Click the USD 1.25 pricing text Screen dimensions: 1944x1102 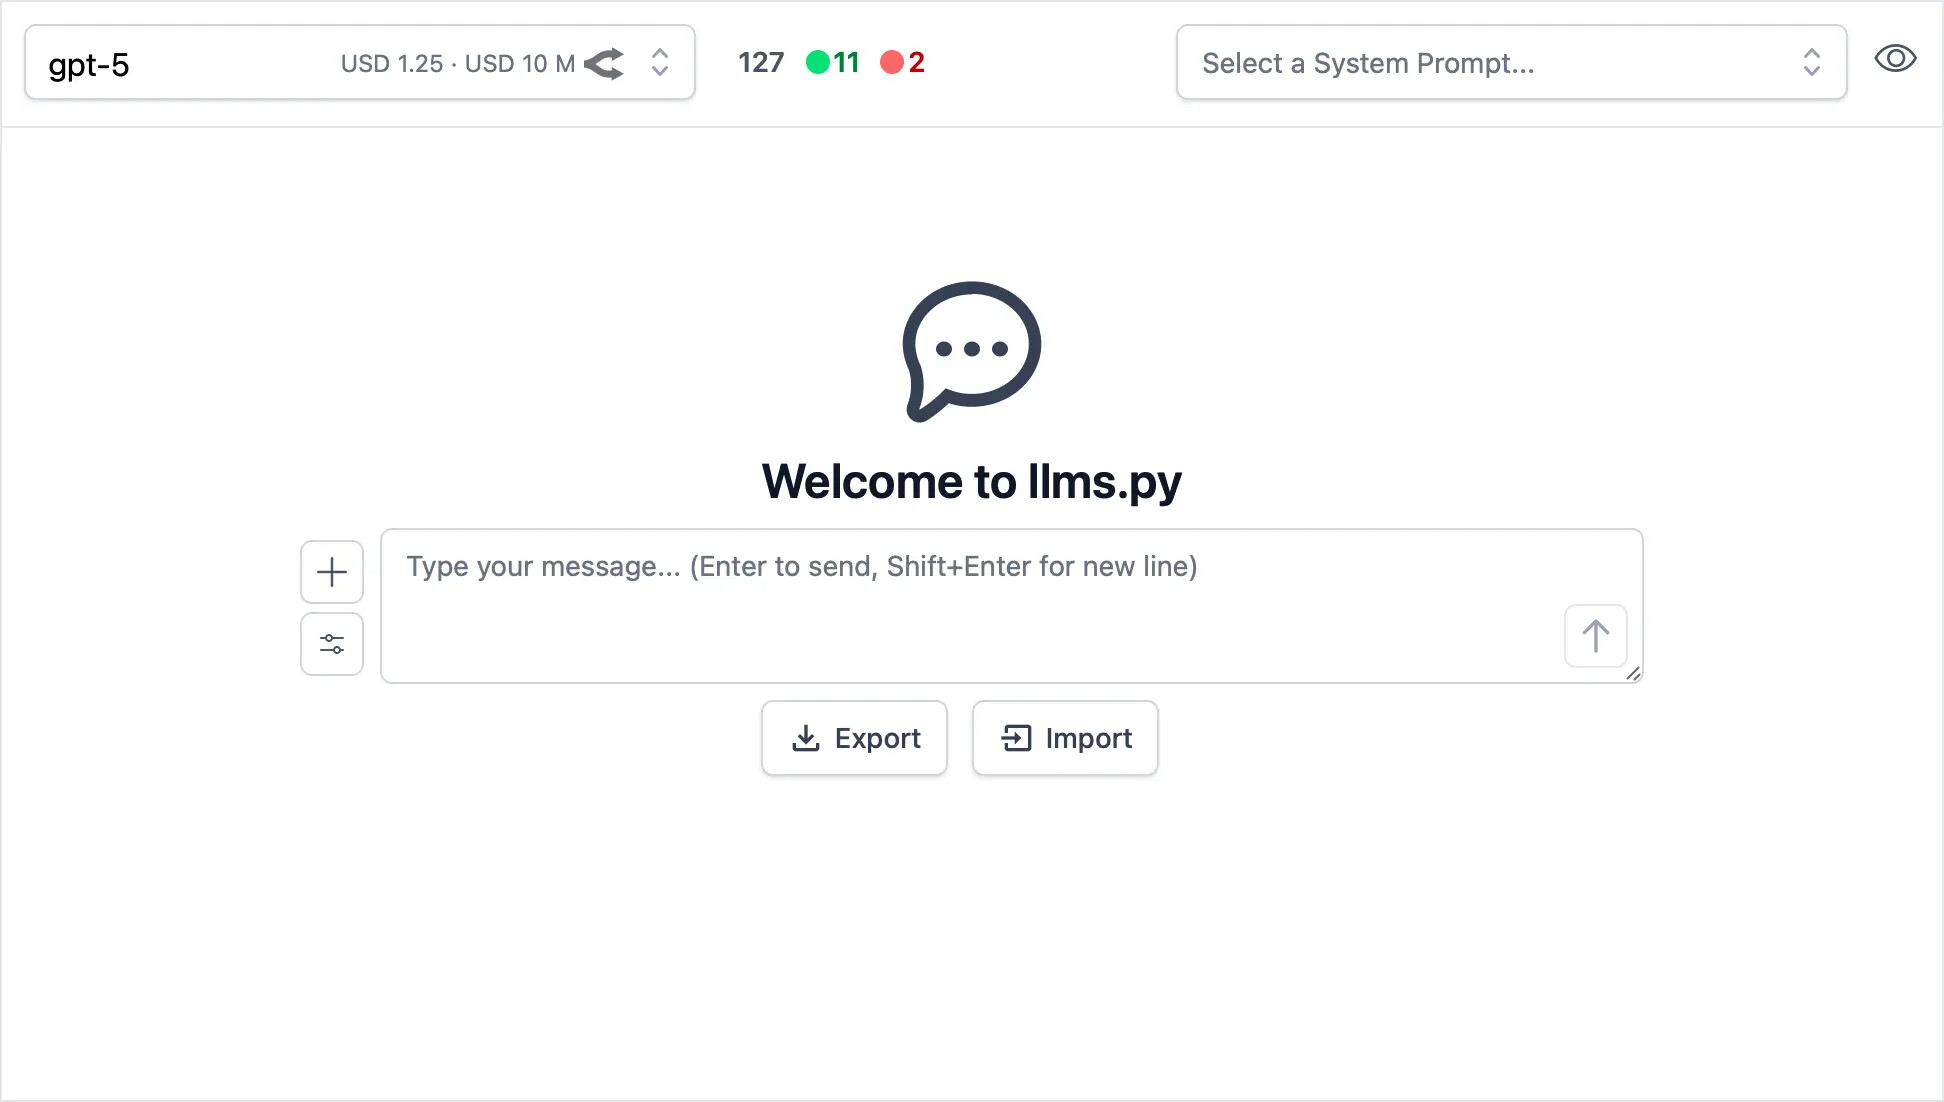(x=391, y=63)
